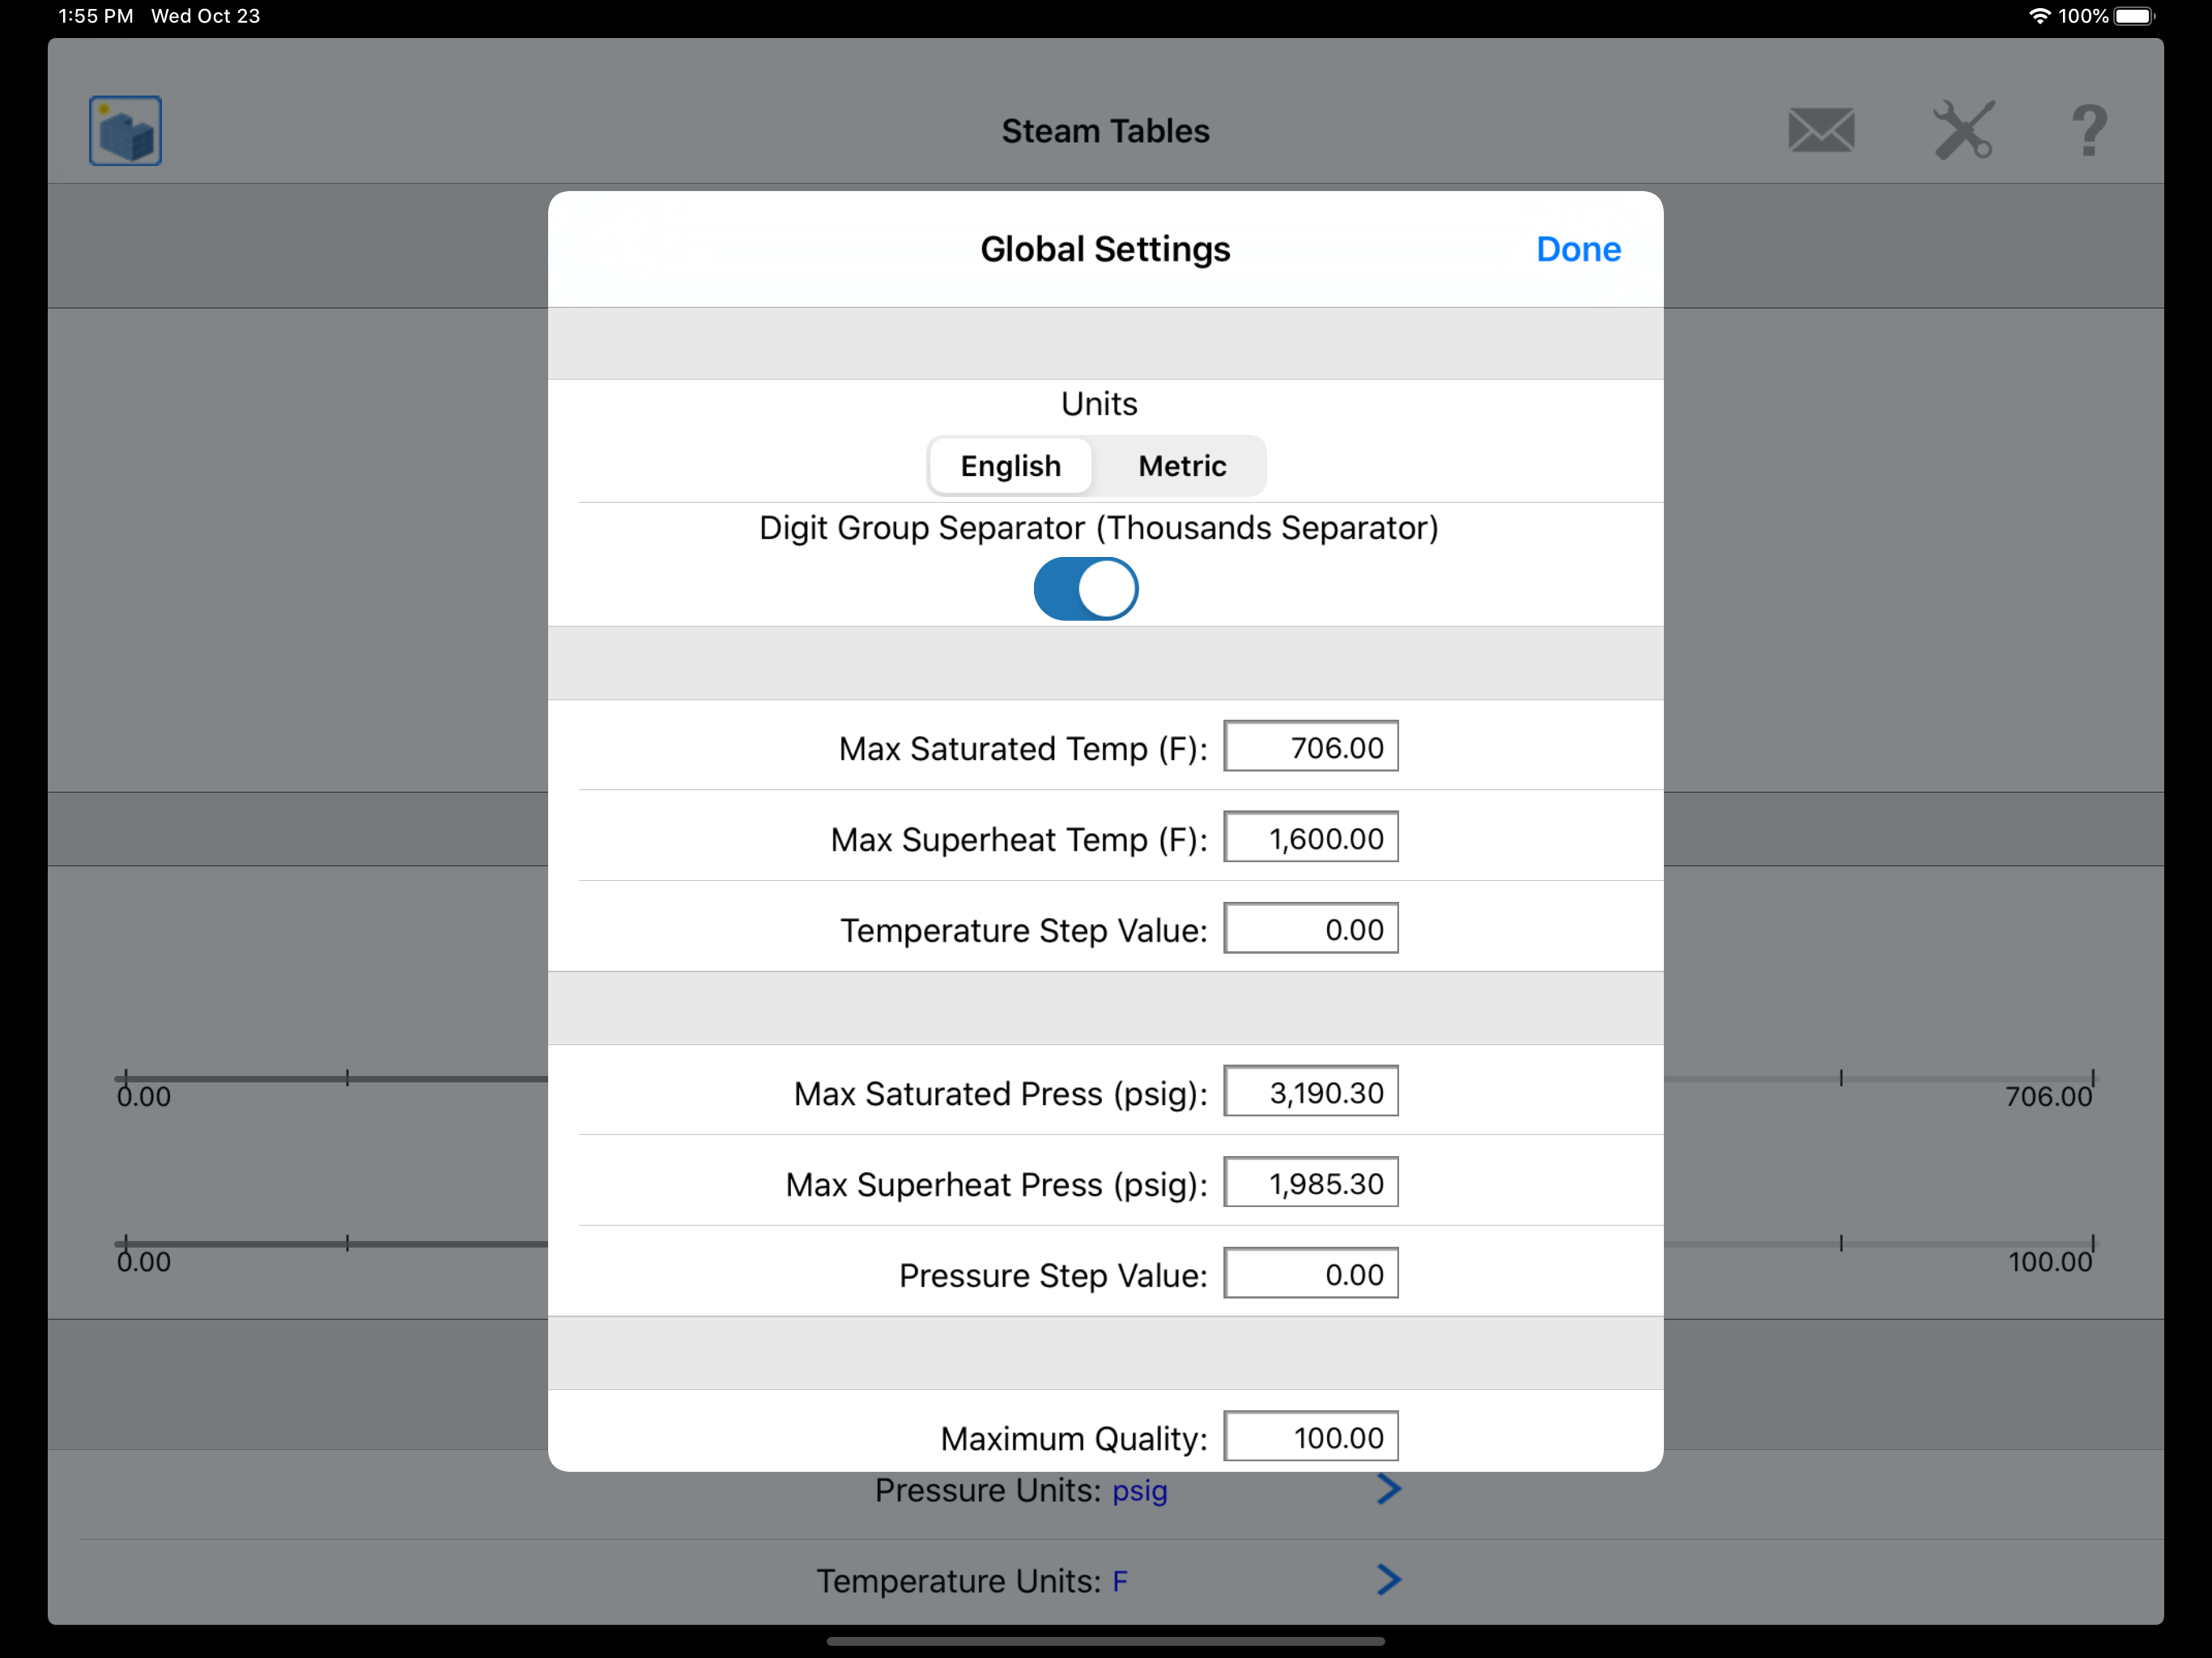
Task: Expand the Pressure Units chevron
Action: click(x=1388, y=1489)
